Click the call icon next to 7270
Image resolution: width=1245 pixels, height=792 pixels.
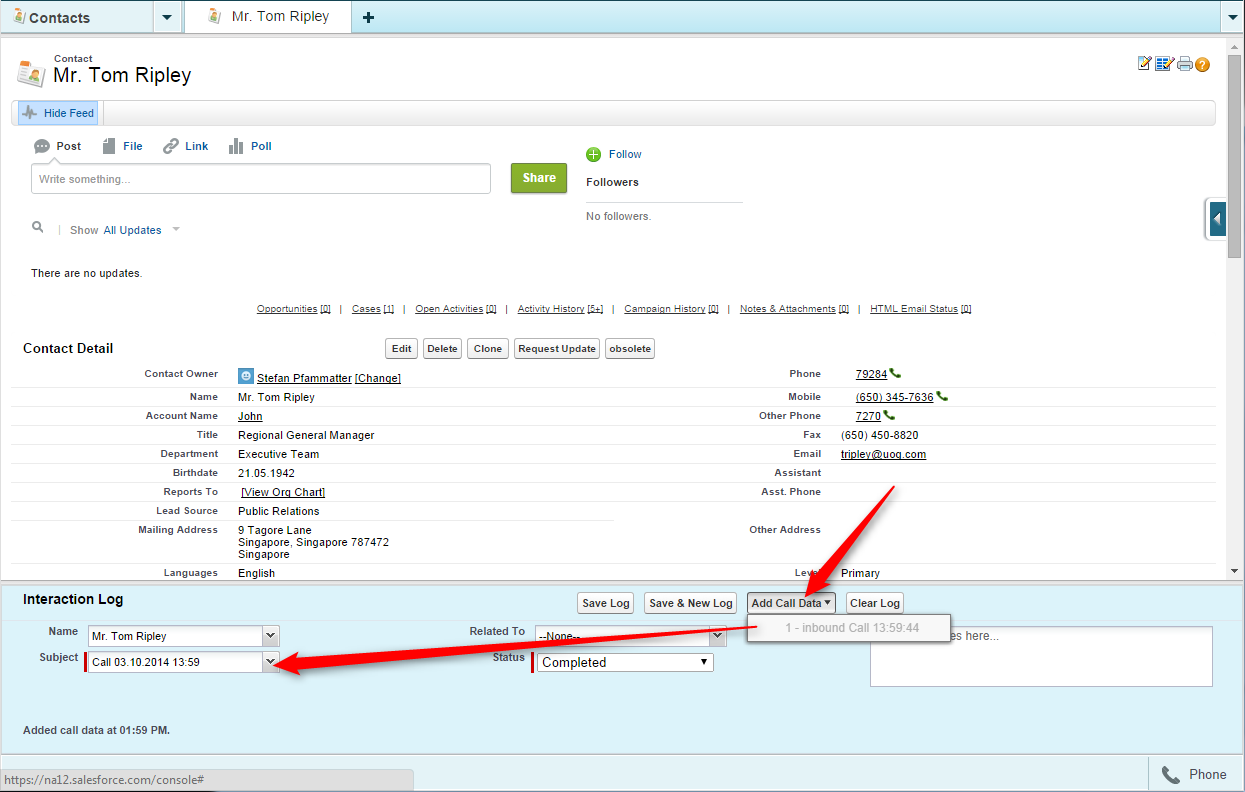pos(889,415)
